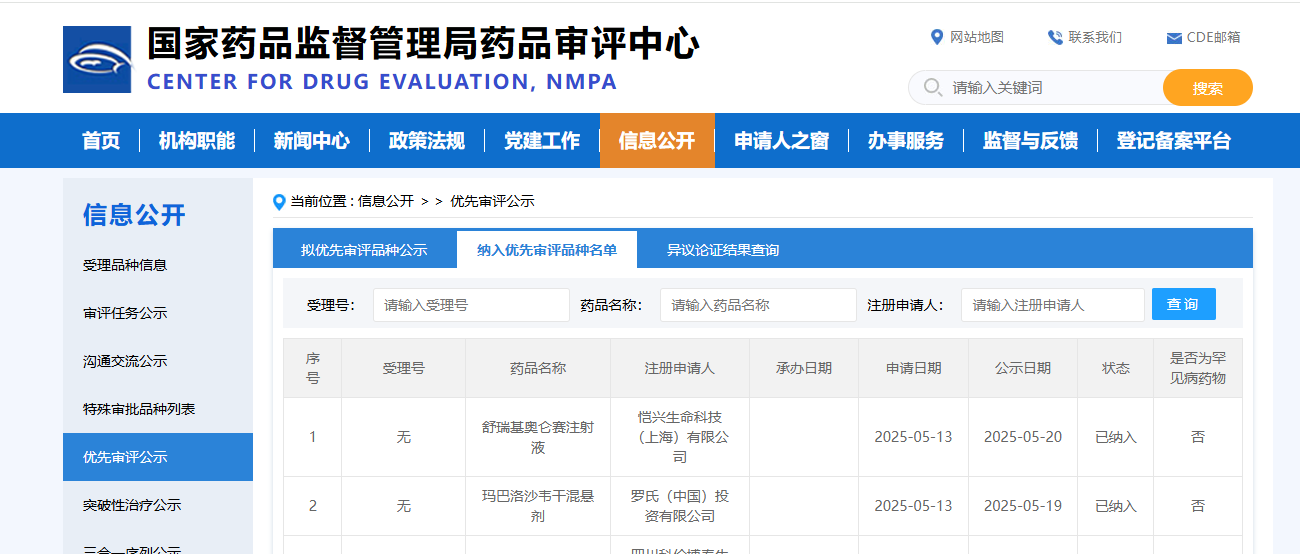Click the 药品名称 column header
Image resolution: width=1300 pixels, height=554 pixels.
[x=538, y=368]
